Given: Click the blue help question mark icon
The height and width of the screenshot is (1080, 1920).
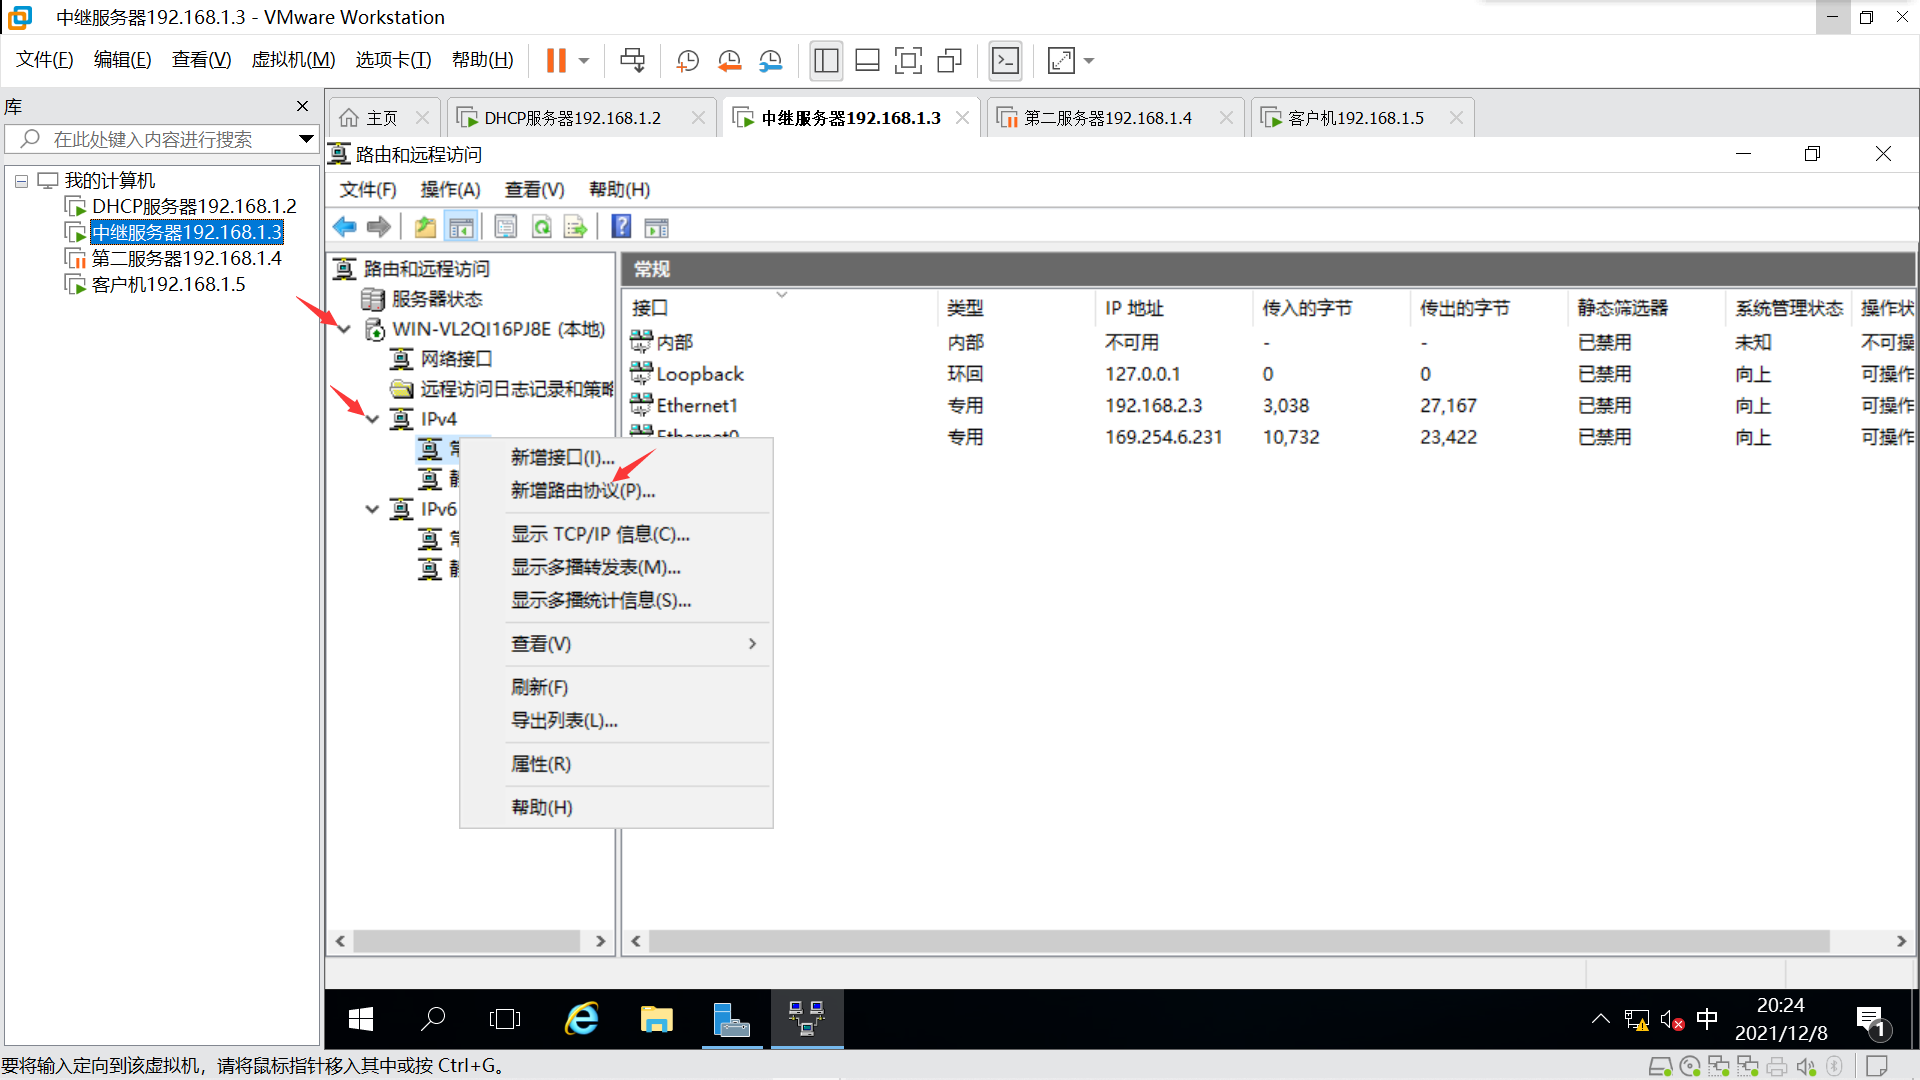Looking at the screenshot, I should [x=621, y=227].
